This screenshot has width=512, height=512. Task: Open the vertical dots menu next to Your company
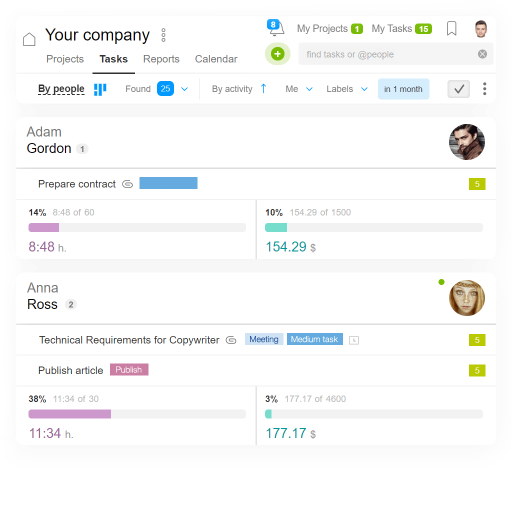(163, 35)
